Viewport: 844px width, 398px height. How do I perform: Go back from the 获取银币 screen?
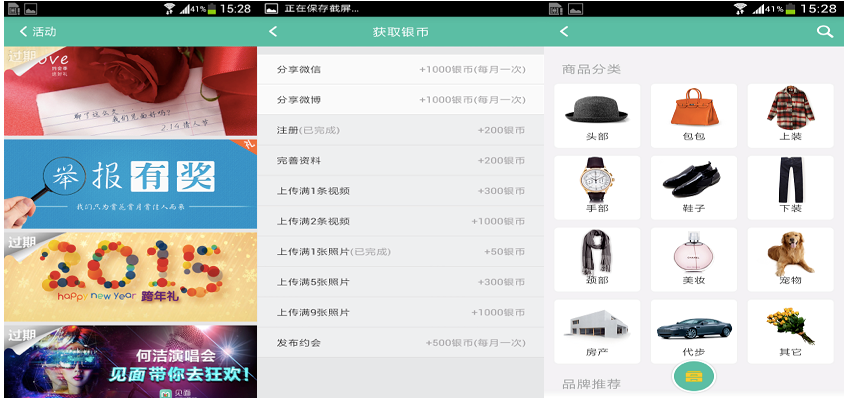273,32
